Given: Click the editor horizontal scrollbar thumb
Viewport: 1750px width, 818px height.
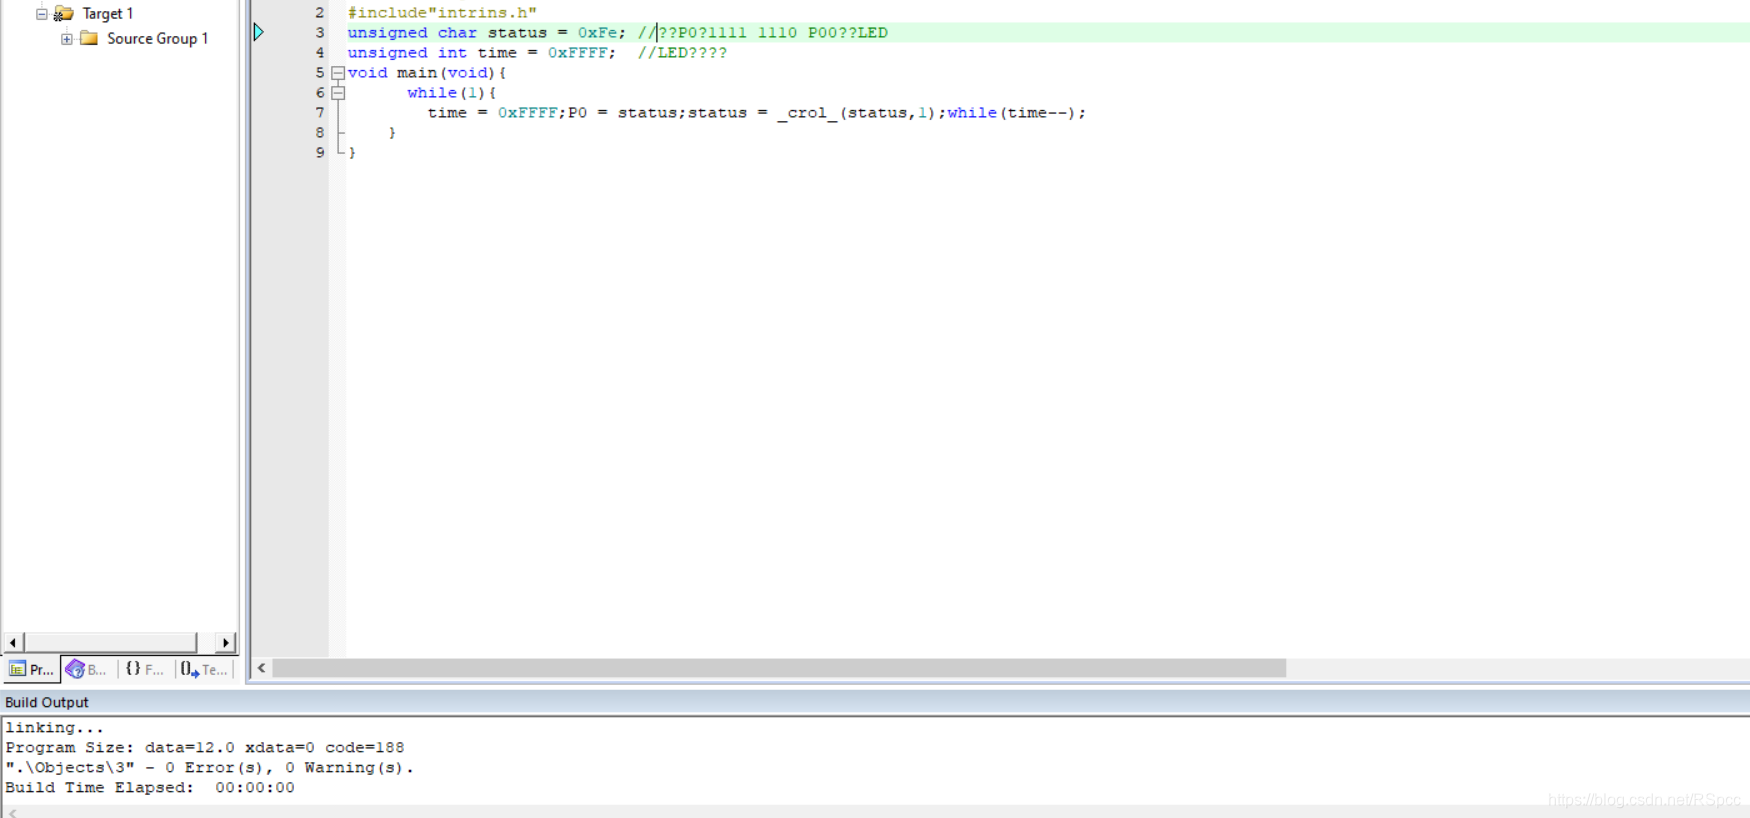Looking at the screenshot, I should tap(779, 668).
